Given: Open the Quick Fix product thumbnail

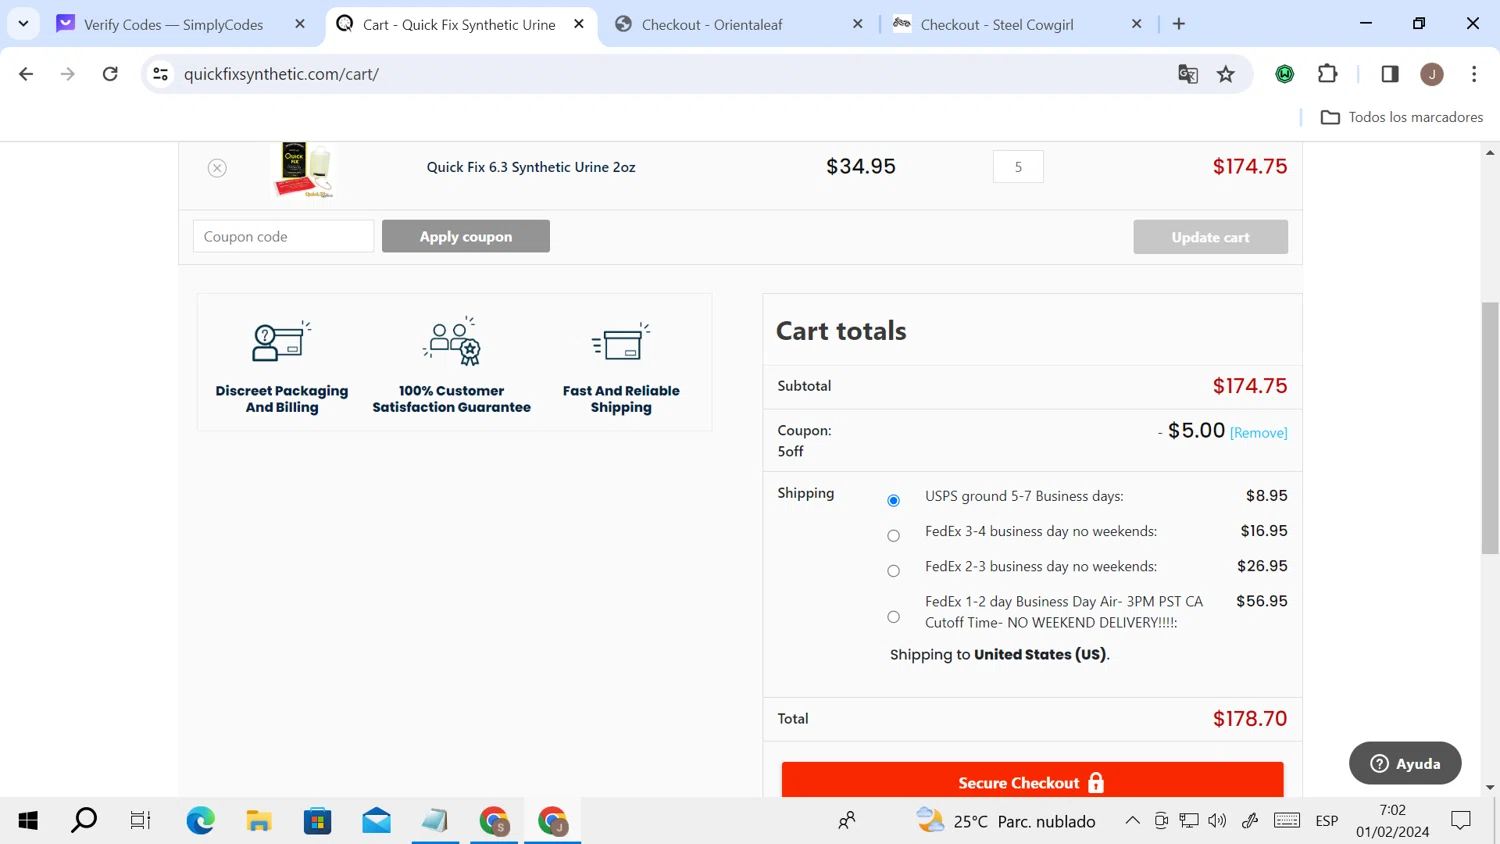Looking at the screenshot, I should coord(305,169).
